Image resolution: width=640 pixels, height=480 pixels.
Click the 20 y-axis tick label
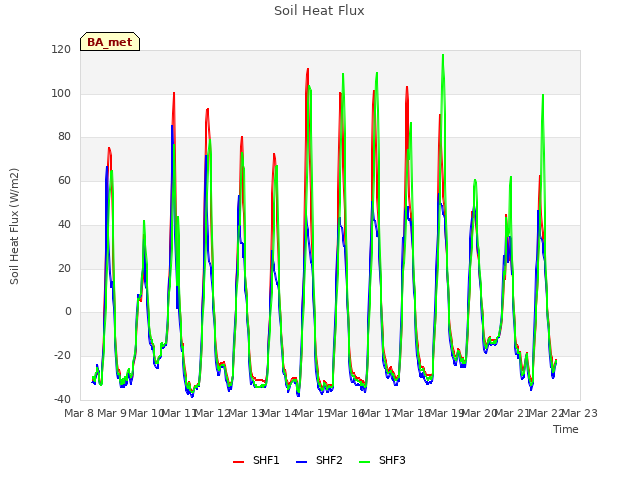point(64,269)
